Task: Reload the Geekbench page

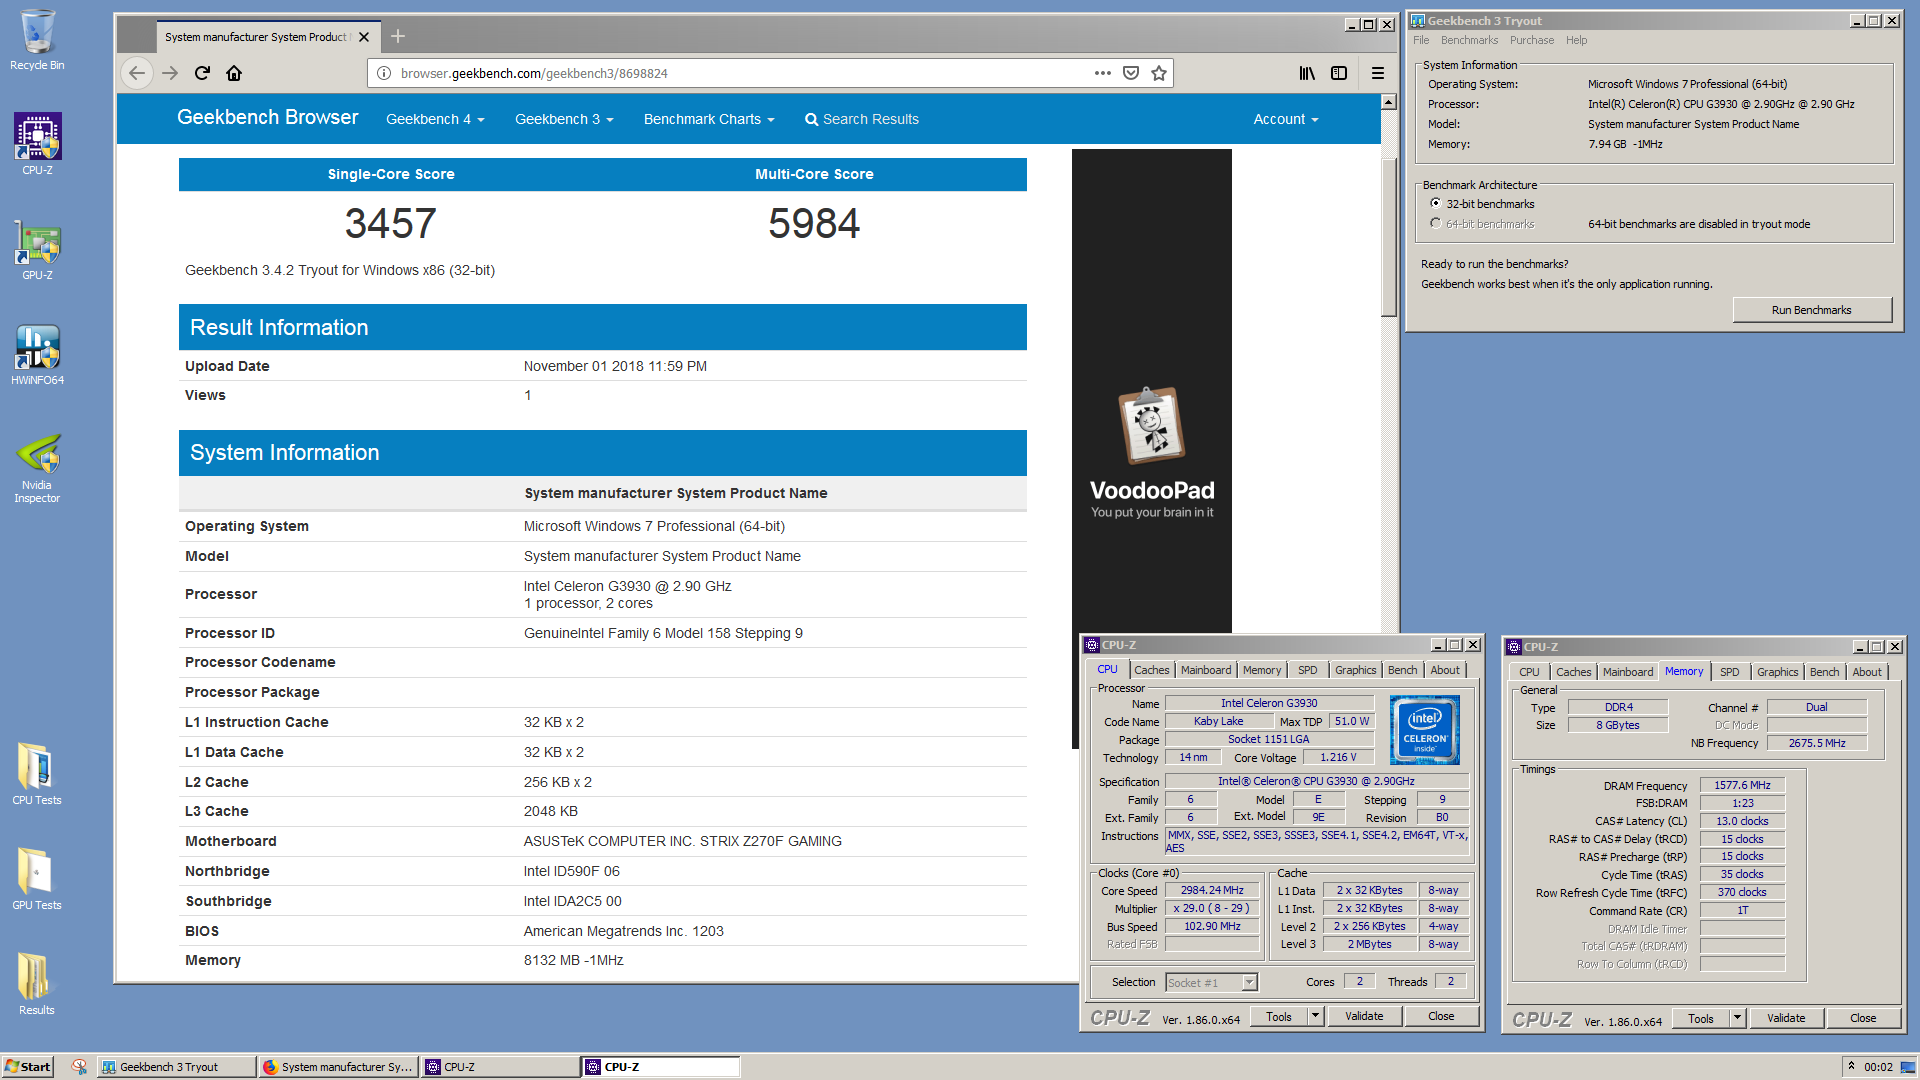Action: [202, 73]
